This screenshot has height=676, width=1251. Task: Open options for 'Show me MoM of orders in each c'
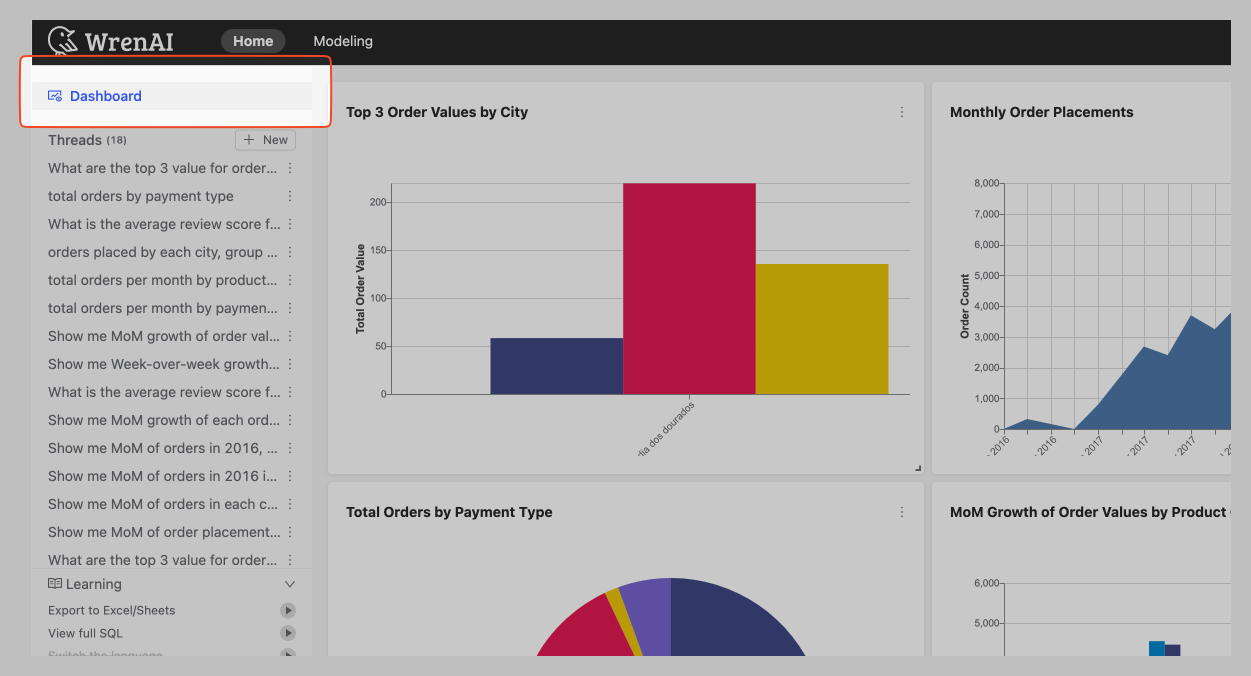290,504
